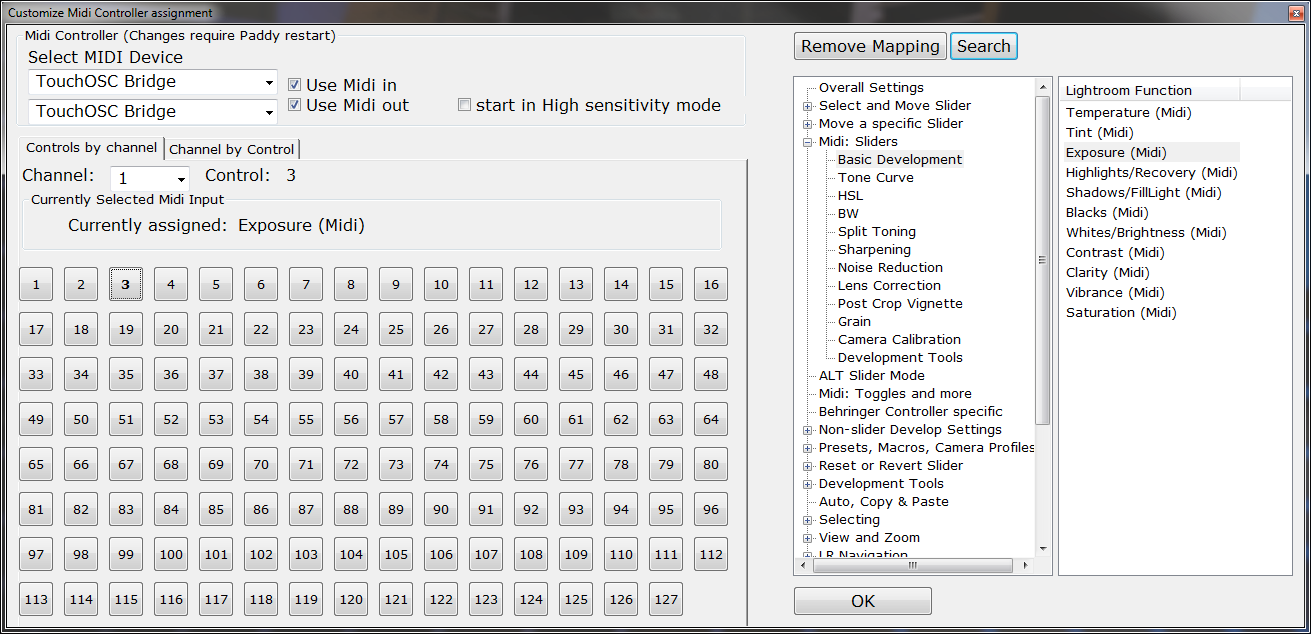Toggle the Use Midi out checkbox

click(x=295, y=105)
